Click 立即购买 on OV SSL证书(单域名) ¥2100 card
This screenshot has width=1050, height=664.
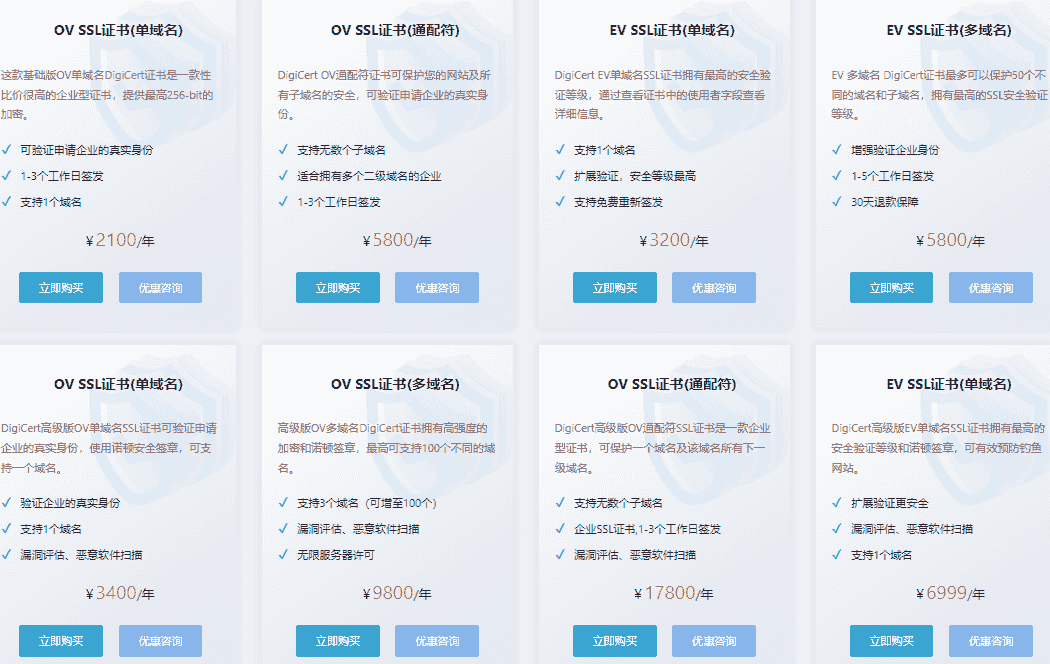coord(60,287)
